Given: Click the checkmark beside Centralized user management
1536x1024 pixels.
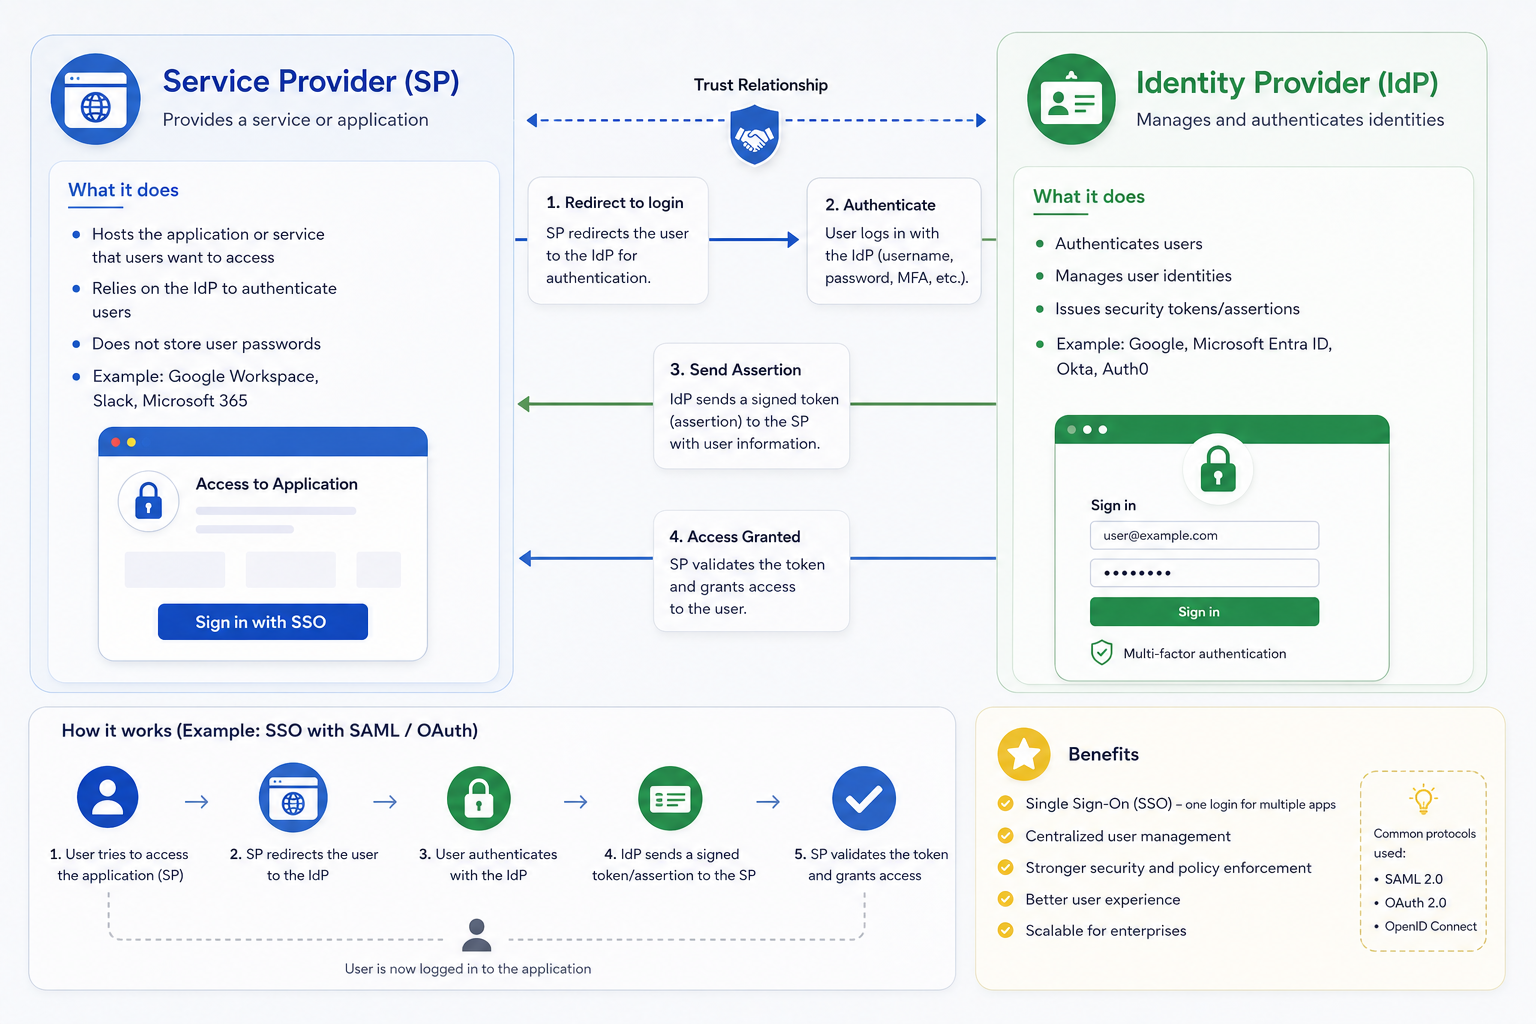Looking at the screenshot, I should [1005, 835].
